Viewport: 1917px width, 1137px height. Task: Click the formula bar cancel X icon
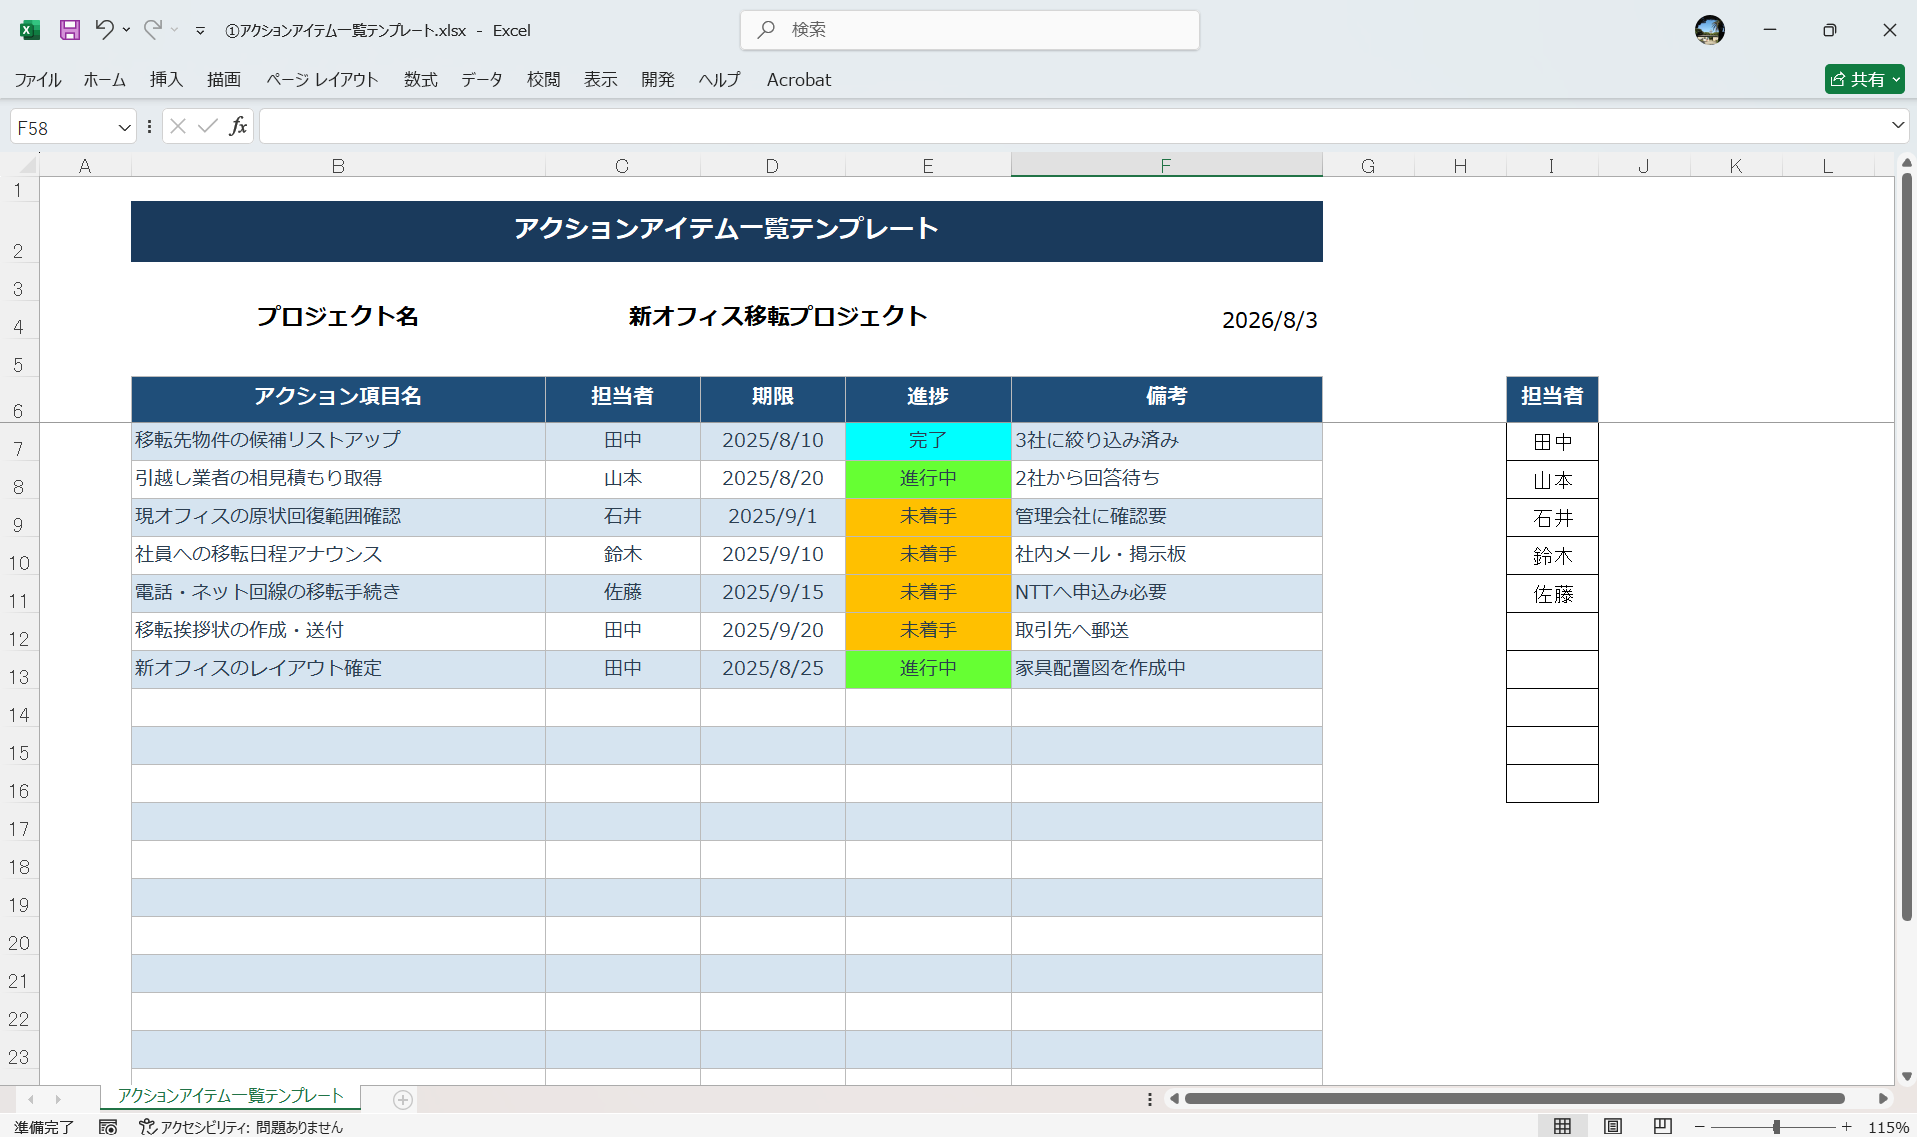(178, 126)
